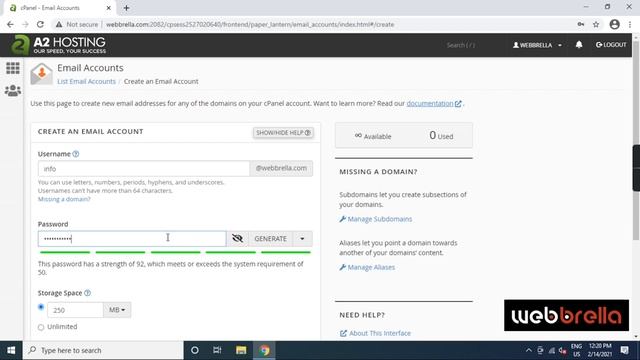Viewport: 640px width, 360px height.
Task: Click the A2 Hosting logo
Action: [x=58, y=45]
